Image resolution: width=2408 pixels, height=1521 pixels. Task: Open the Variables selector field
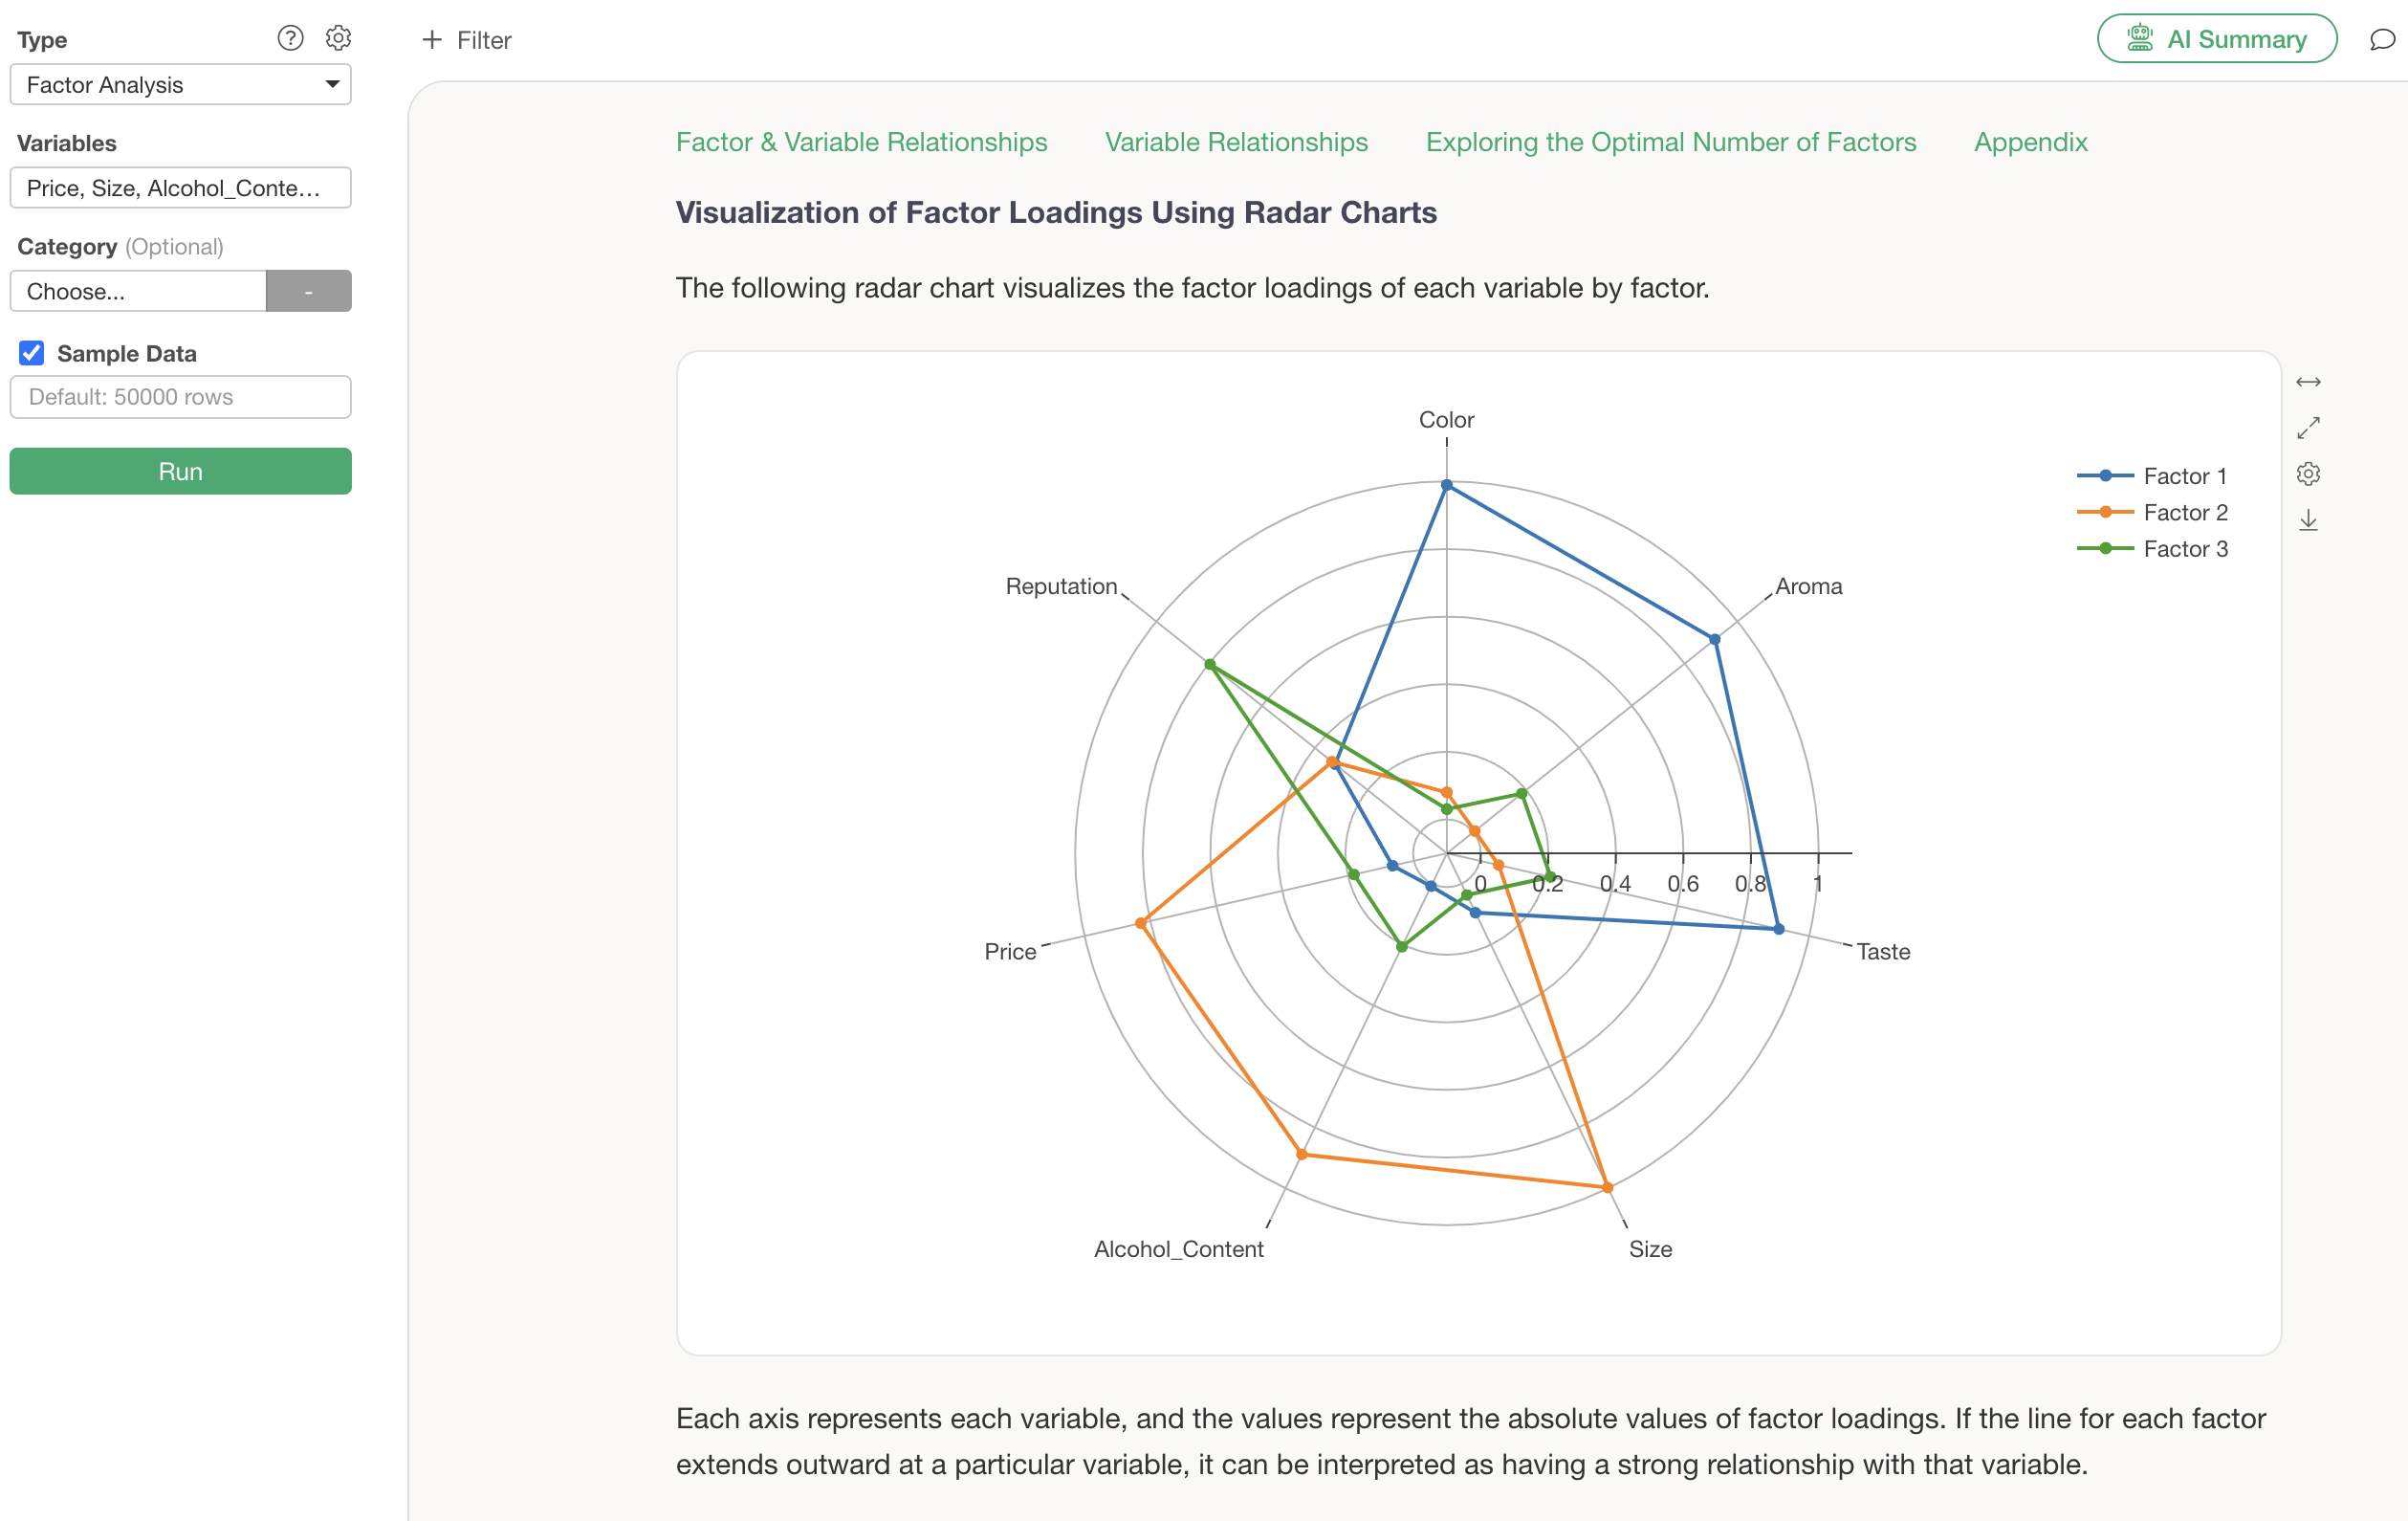(181, 188)
